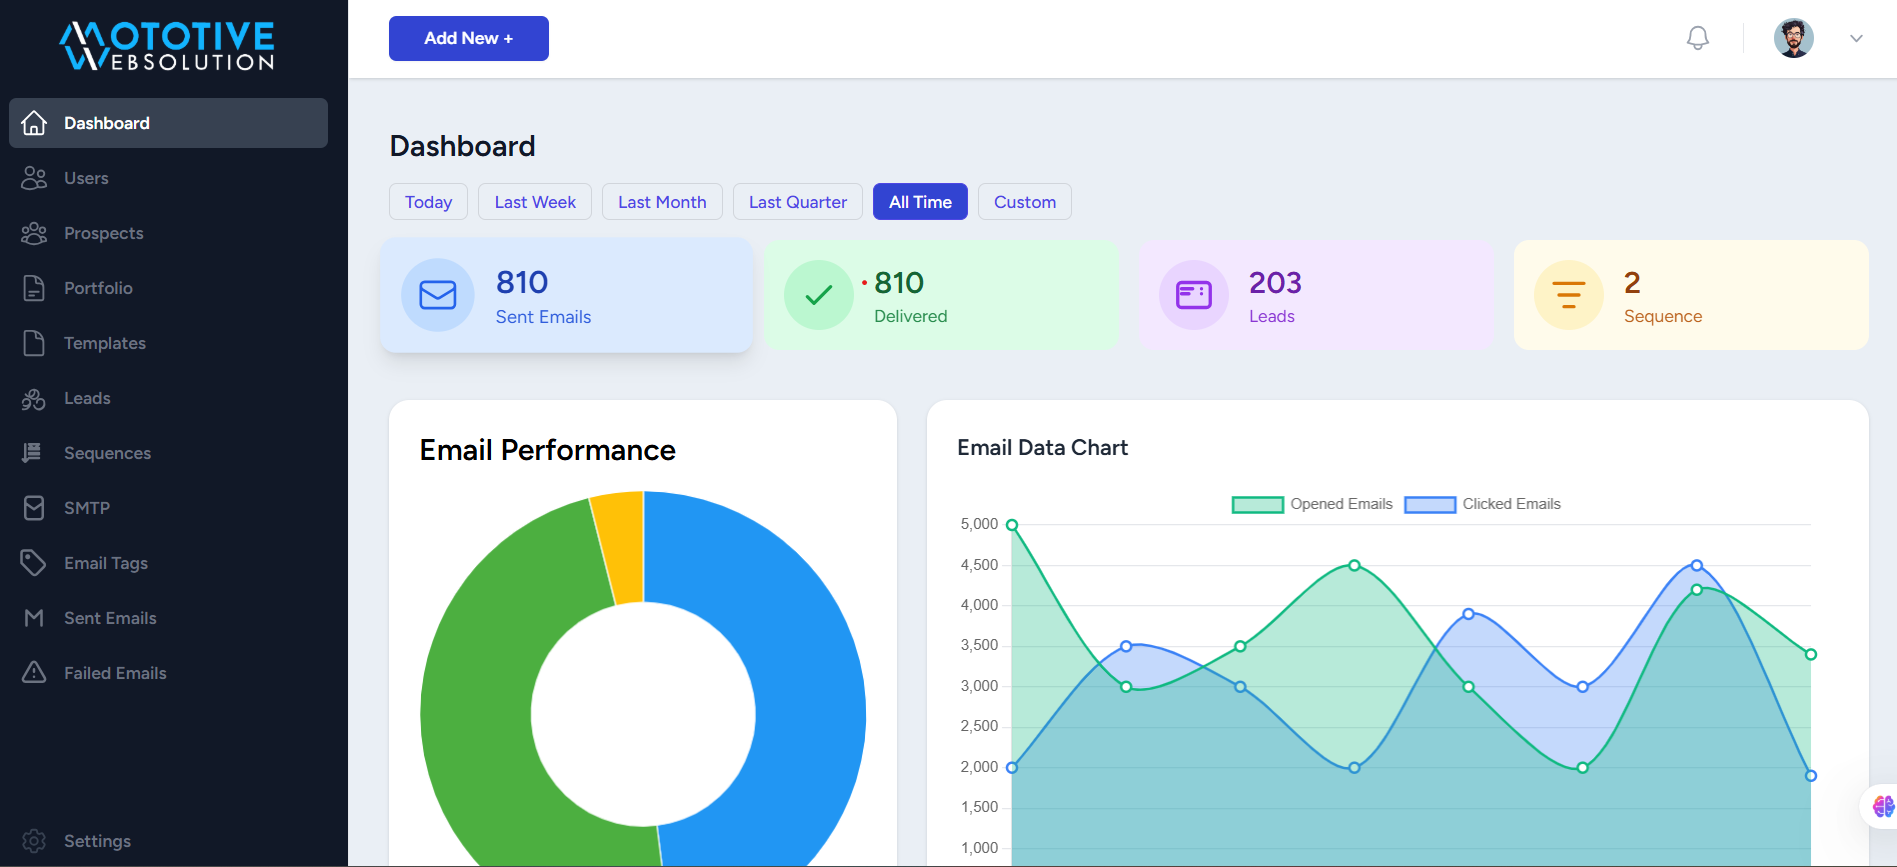Viewport: 1897px width, 867px height.
Task: Toggle Opened Emails legend in chart
Action: click(1311, 504)
